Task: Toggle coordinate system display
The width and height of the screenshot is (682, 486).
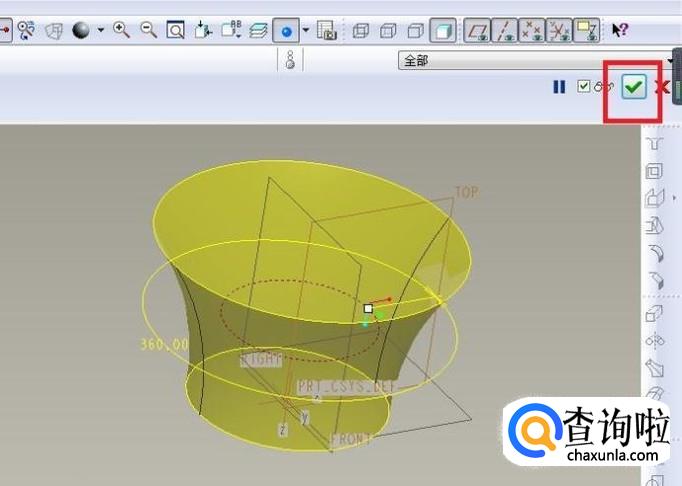Action: [x=560, y=30]
